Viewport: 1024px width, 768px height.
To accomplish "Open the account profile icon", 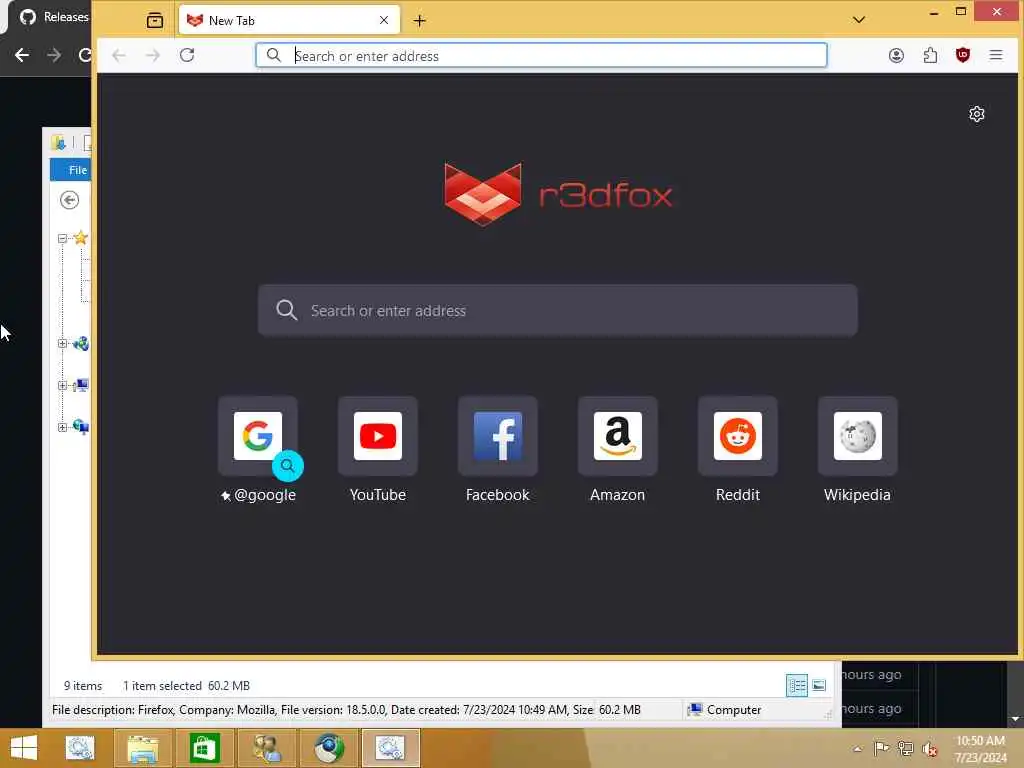I will click(896, 56).
